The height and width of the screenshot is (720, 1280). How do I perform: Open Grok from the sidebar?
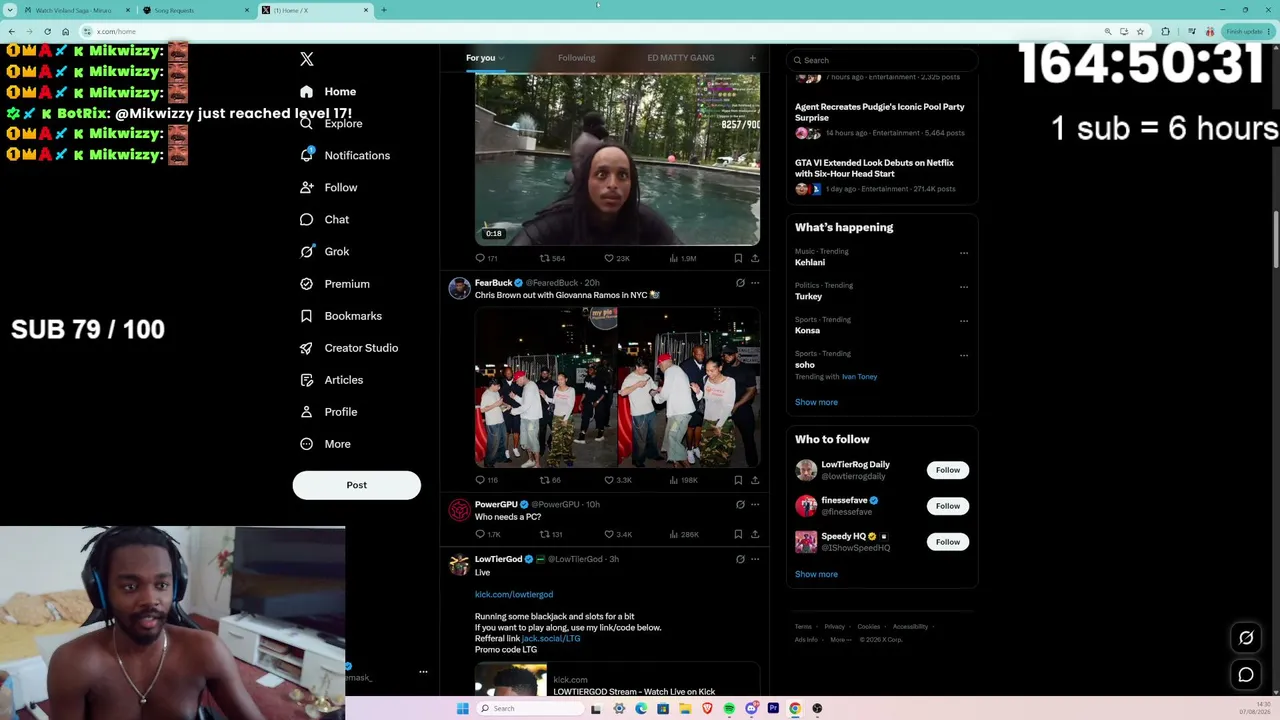[x=324, y=251]
